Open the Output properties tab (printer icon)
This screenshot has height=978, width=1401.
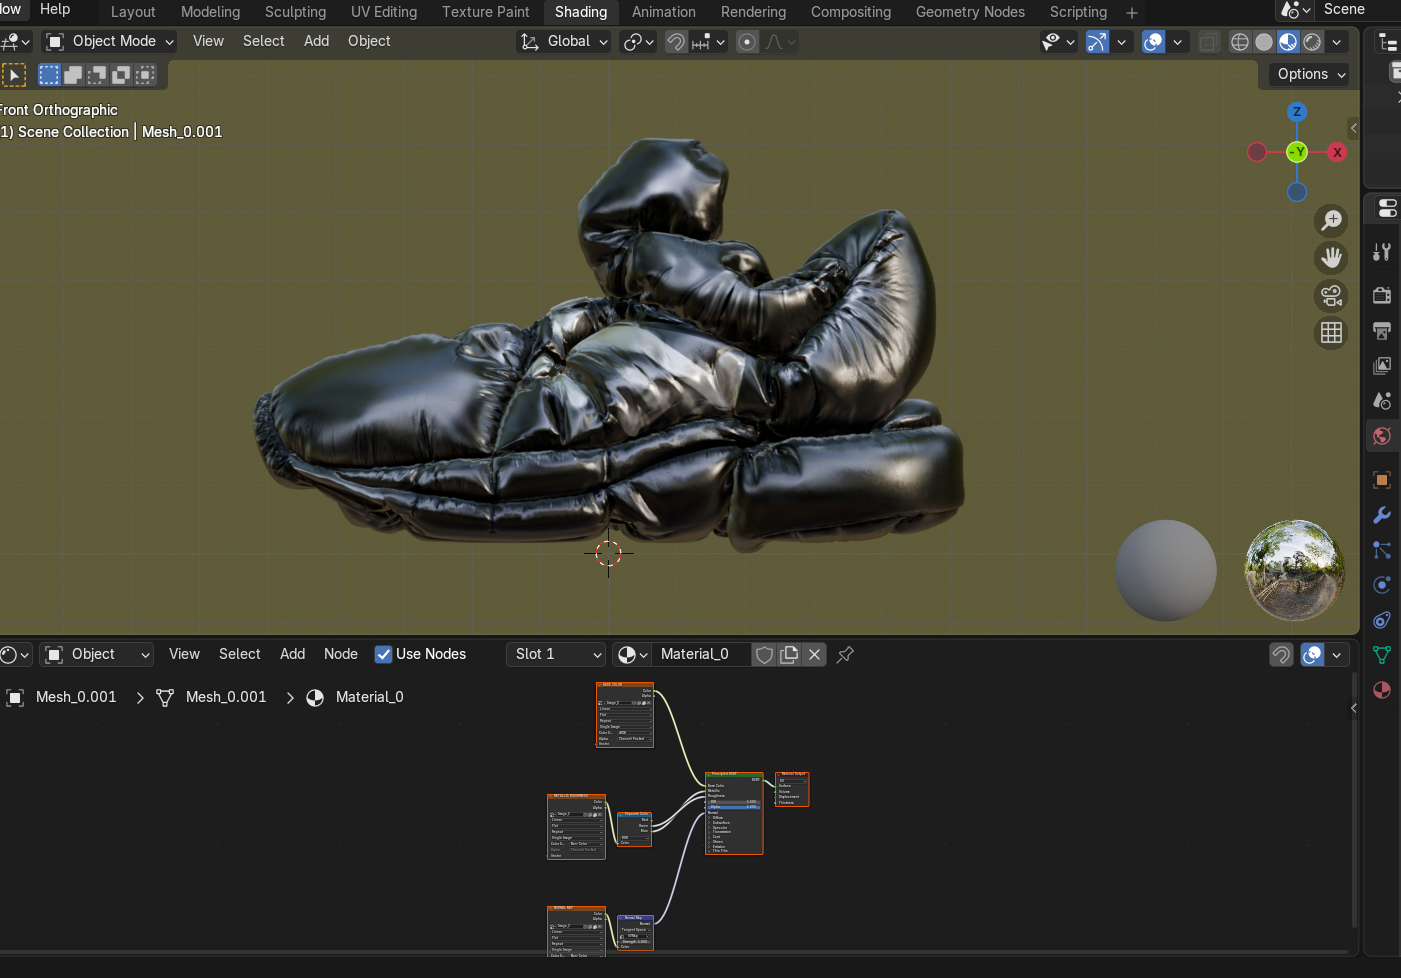(1382, 330)
